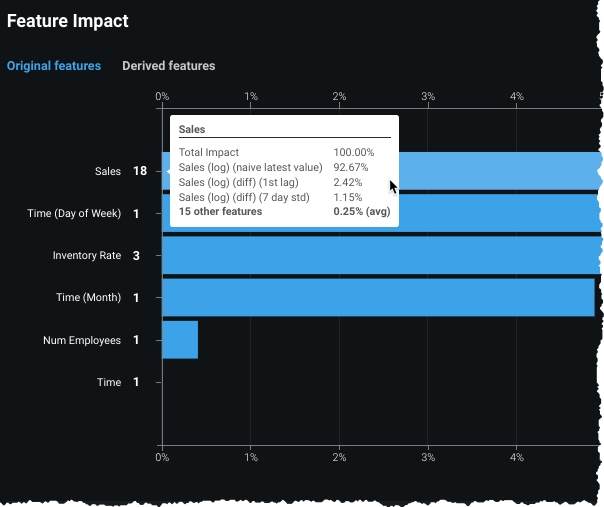Click the Time (Month) bar

pos(378,297)
